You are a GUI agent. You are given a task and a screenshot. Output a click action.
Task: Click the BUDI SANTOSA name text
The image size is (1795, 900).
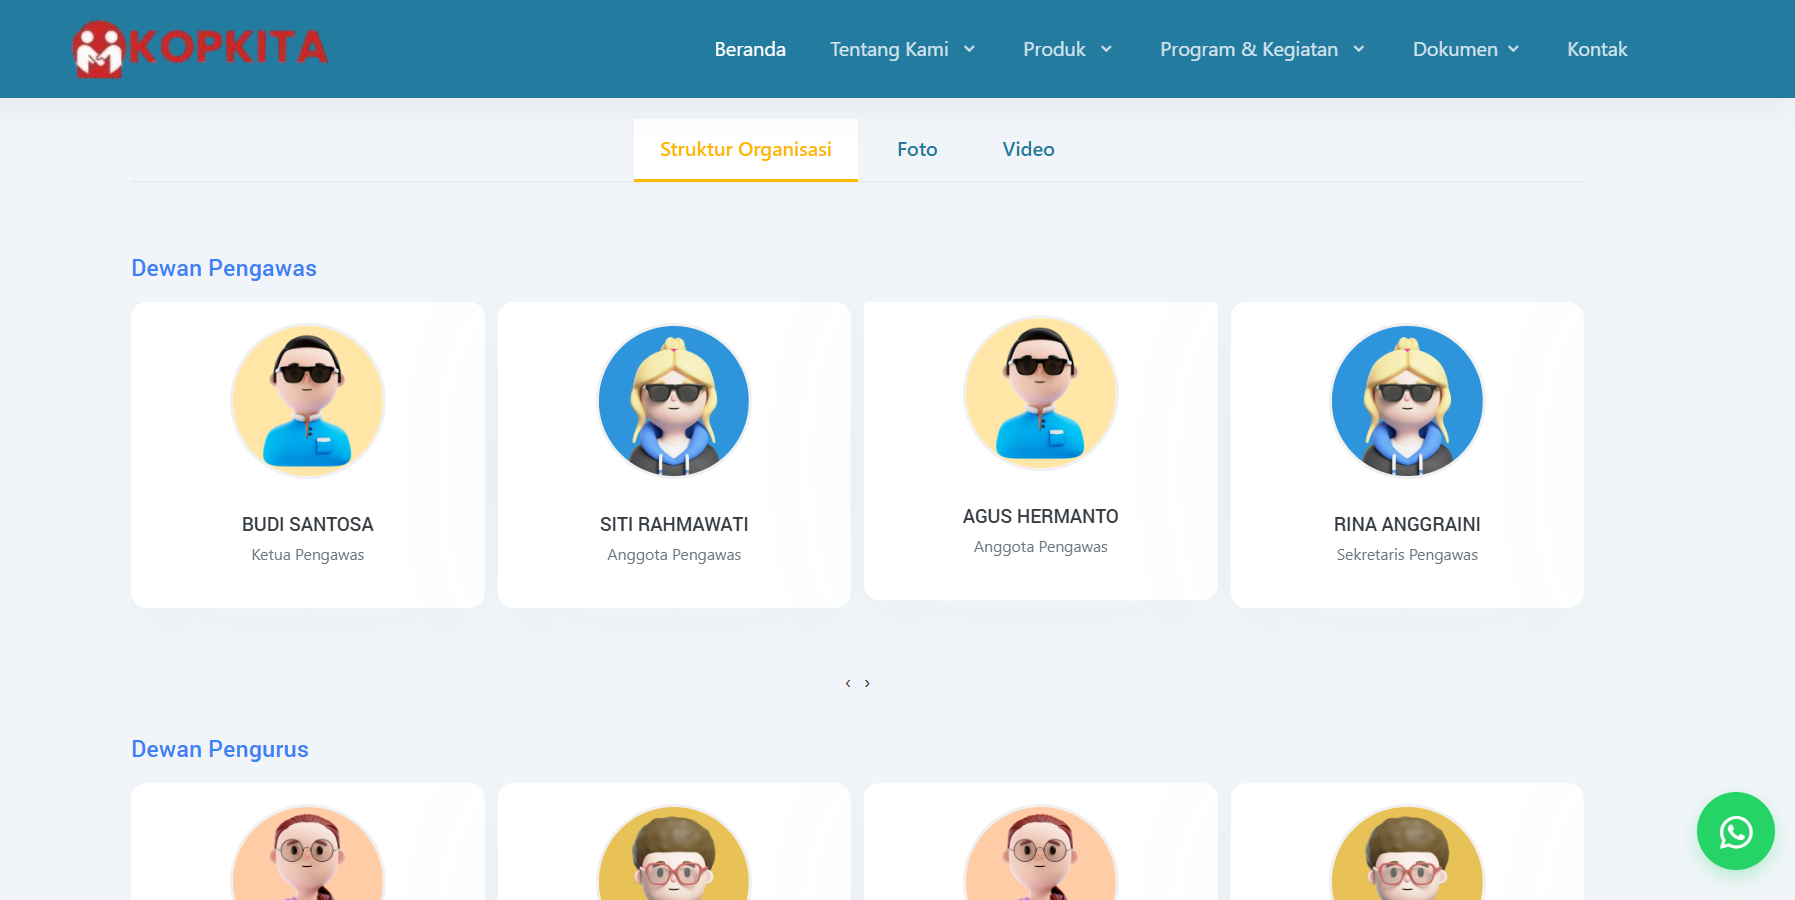[x=308, y=524]
